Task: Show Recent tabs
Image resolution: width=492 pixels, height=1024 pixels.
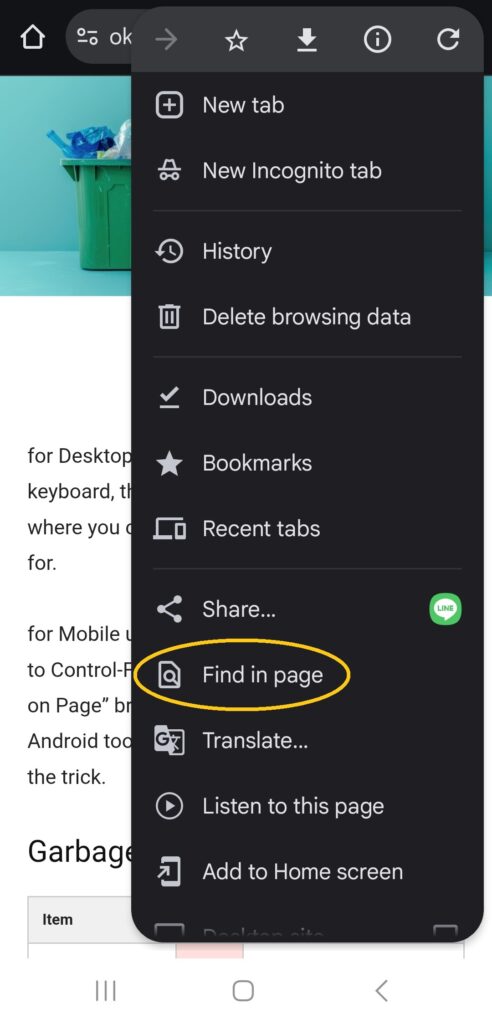Action: (x=307, y=528)
